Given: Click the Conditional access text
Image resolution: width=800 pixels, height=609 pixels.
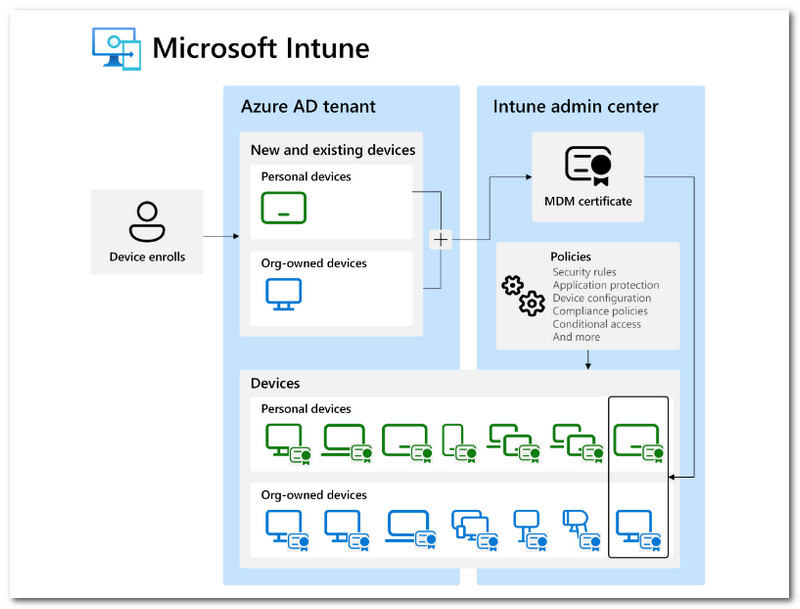Looking at the screenshot, I should click(x=596, y=324).
